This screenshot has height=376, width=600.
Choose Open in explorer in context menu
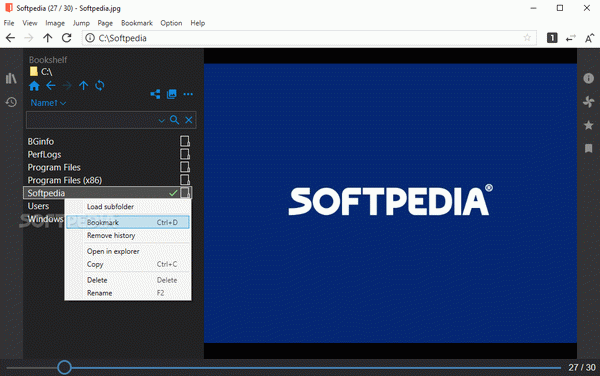tap(128, 251)
